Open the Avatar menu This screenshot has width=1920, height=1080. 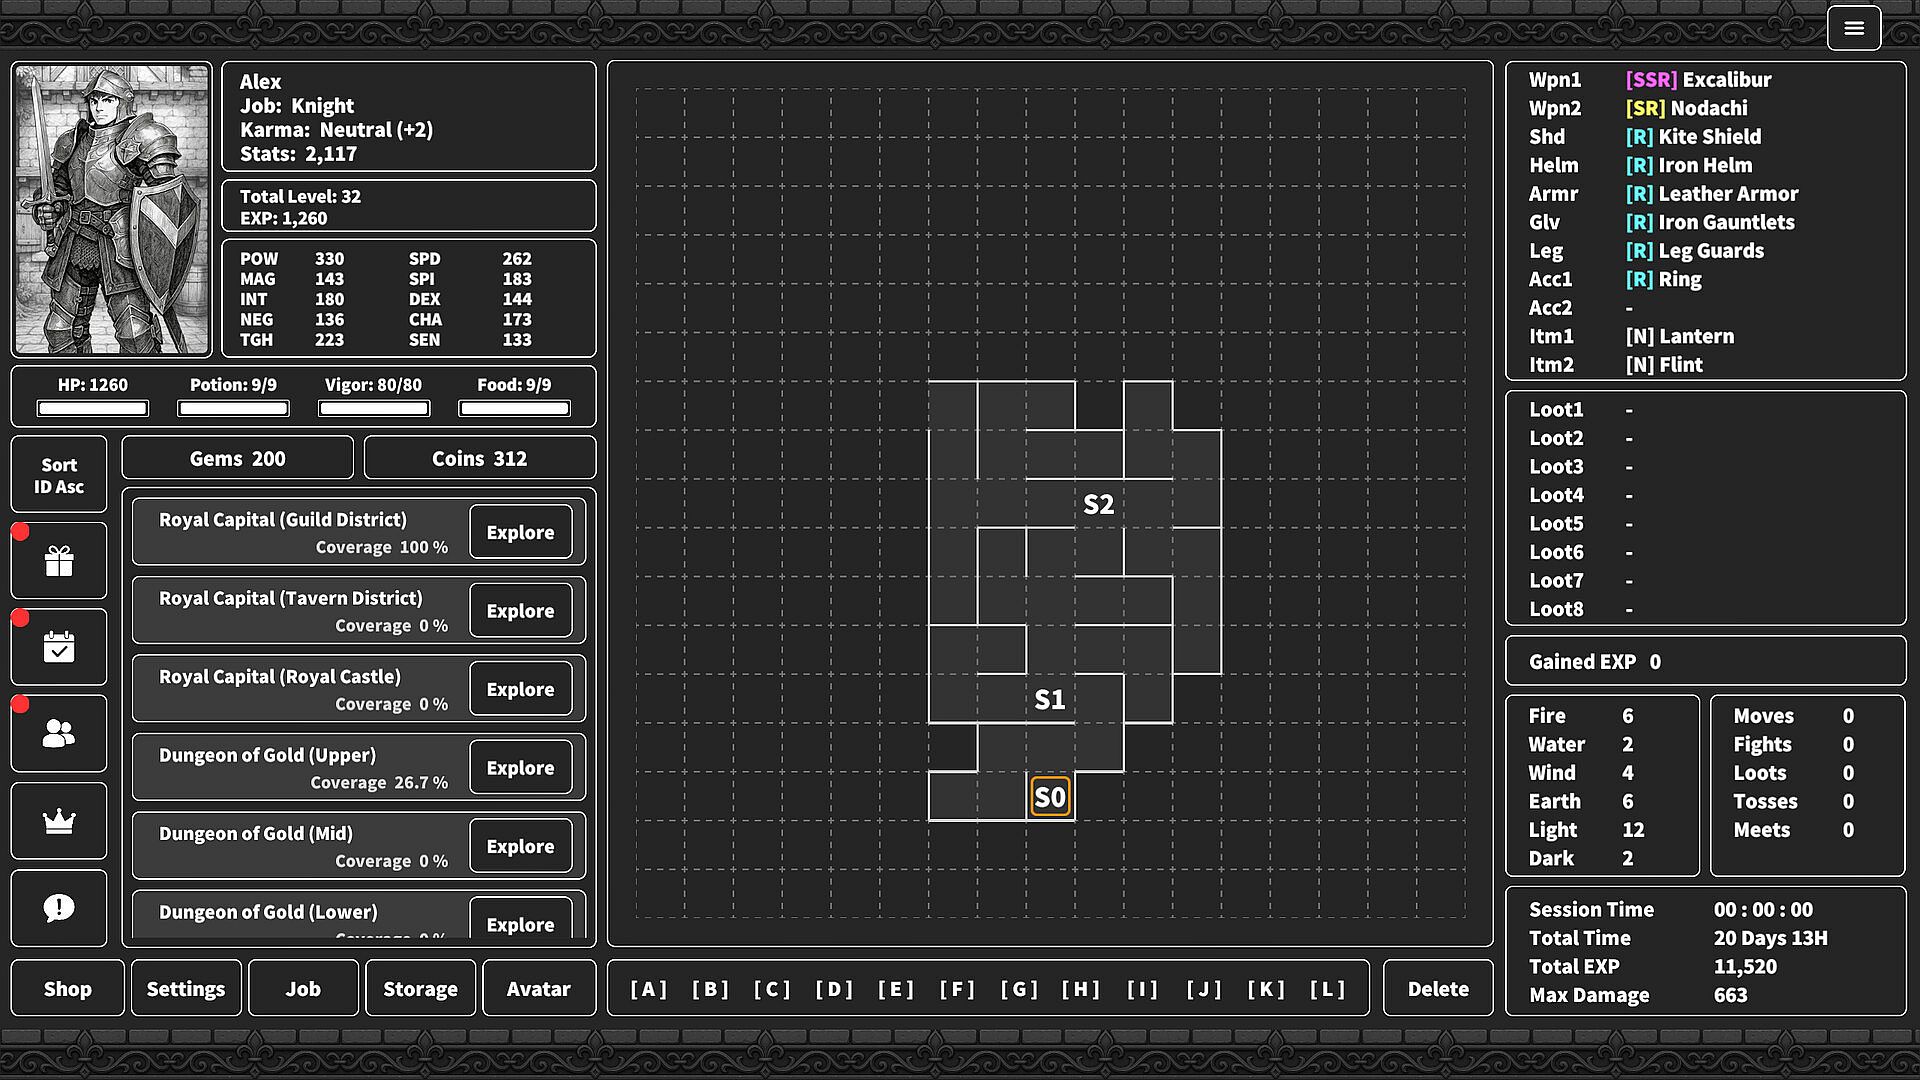click(538, 989)
